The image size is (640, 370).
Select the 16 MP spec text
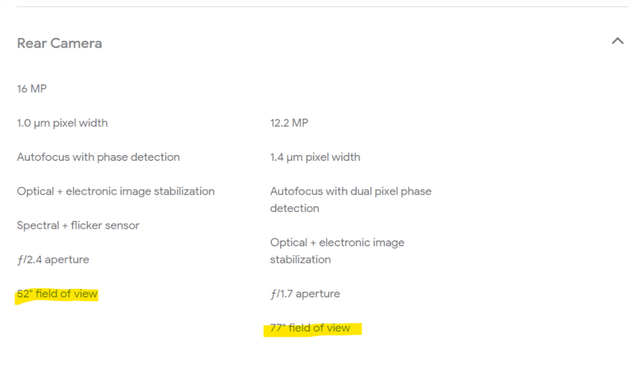(32, 89)
